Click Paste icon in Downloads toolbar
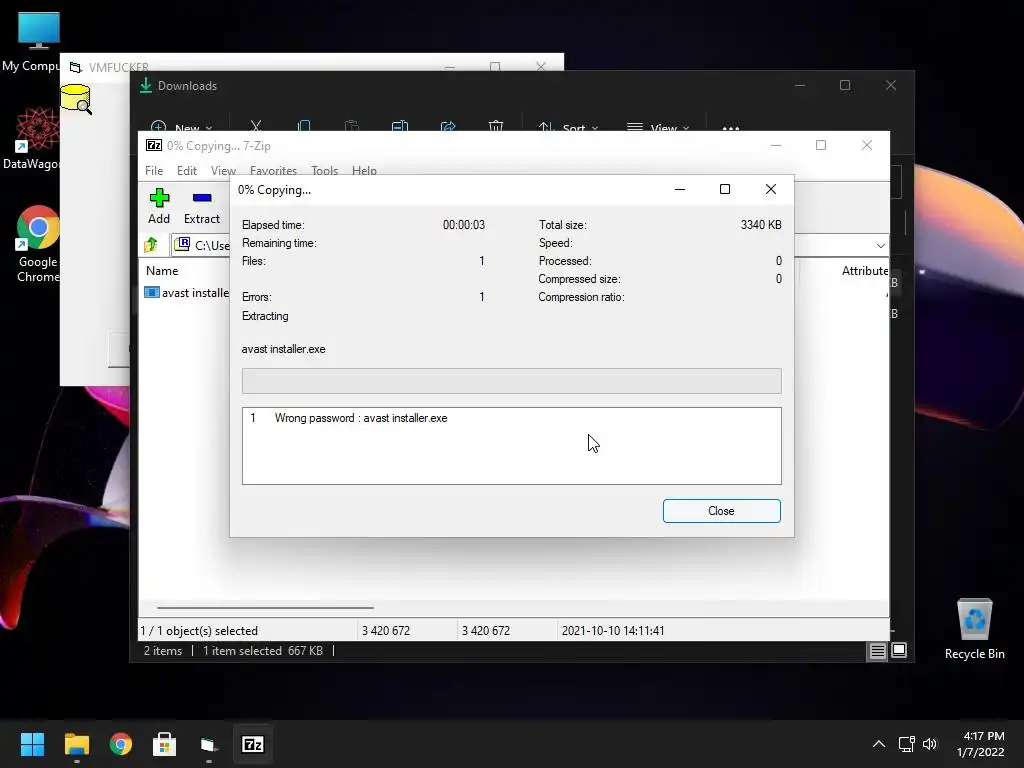 tap(352, 126)
